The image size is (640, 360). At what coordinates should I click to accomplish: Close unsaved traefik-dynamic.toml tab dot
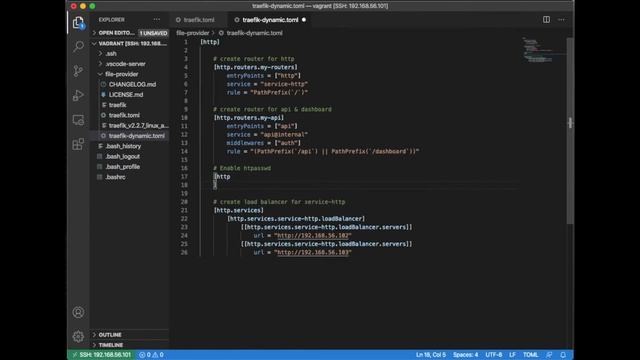[x=304, y=20]
